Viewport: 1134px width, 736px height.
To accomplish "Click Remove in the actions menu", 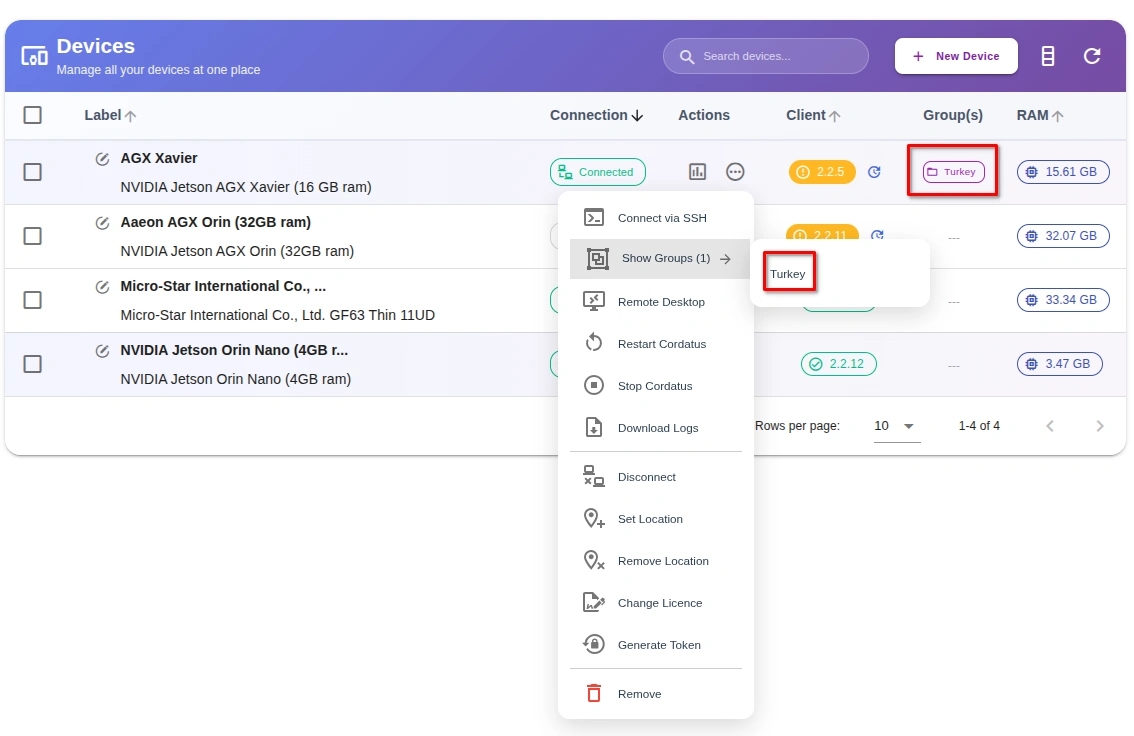I will tap(640, 694).
